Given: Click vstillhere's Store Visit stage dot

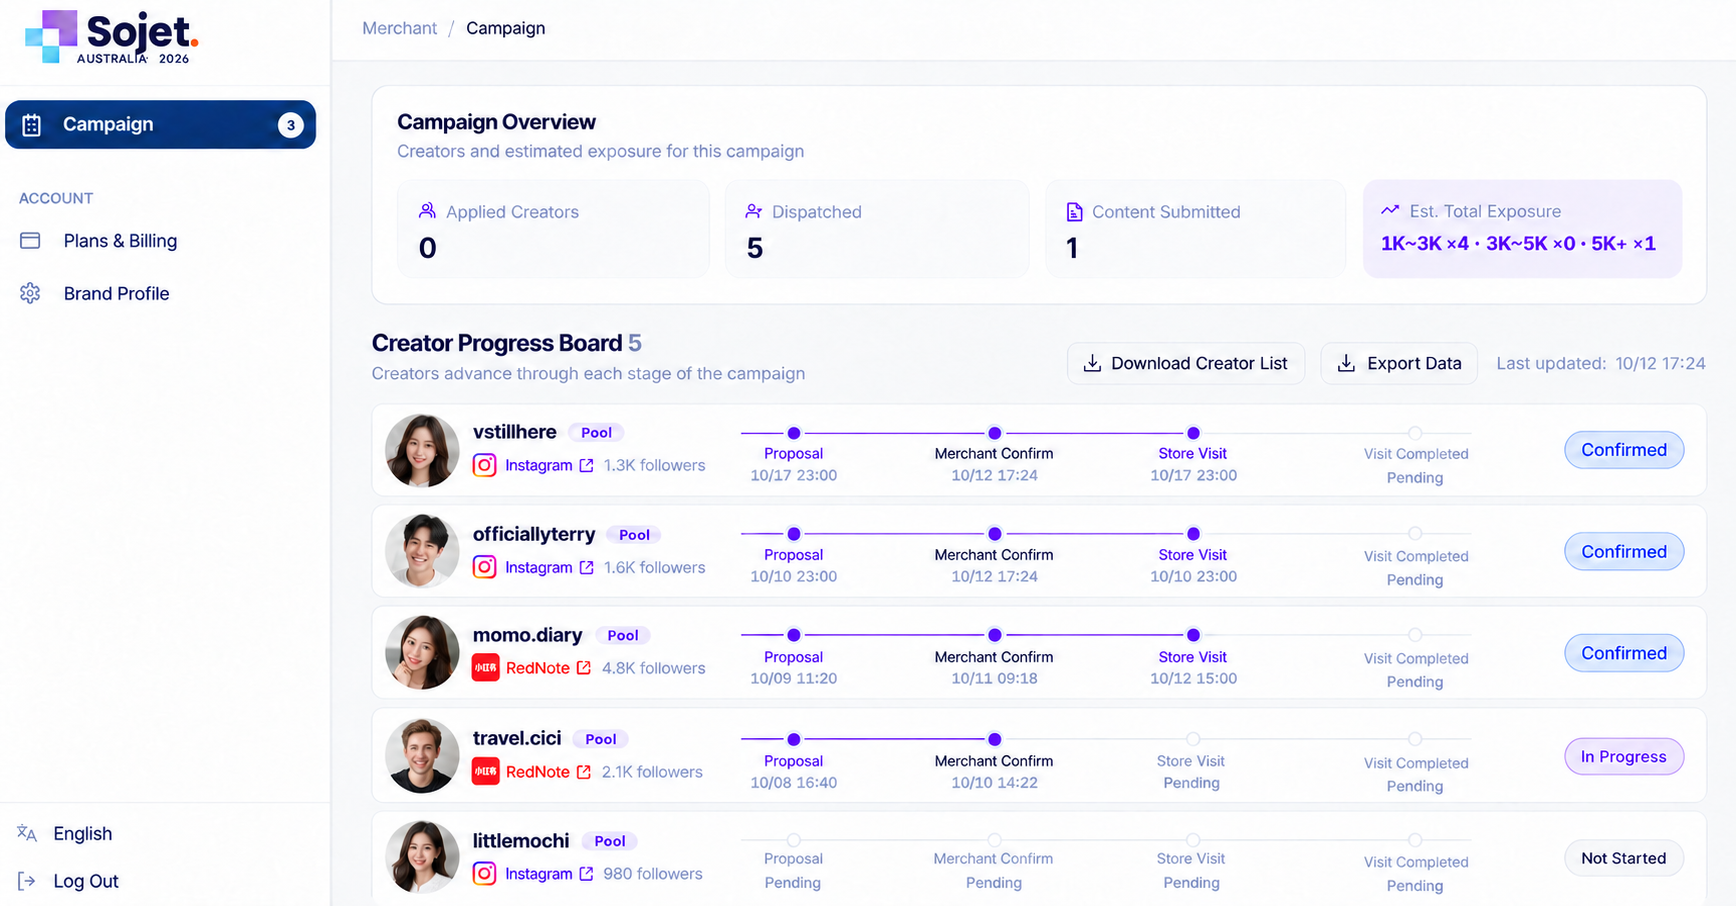Looking at the screenshot, I should pyautogui.click(x=1193, y=433).
